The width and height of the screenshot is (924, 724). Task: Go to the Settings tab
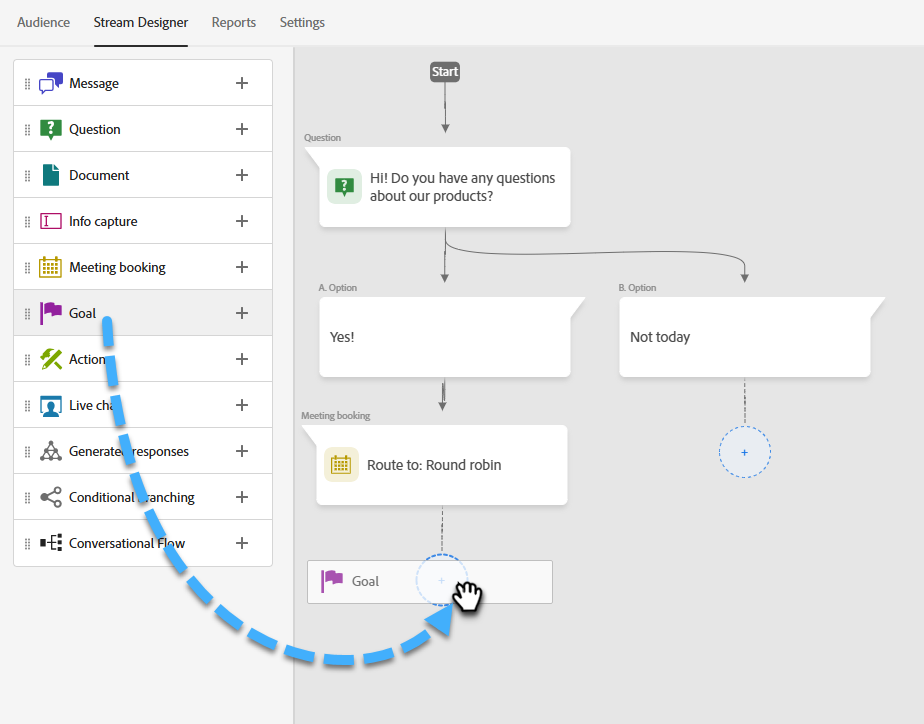[x=302, y=22]
